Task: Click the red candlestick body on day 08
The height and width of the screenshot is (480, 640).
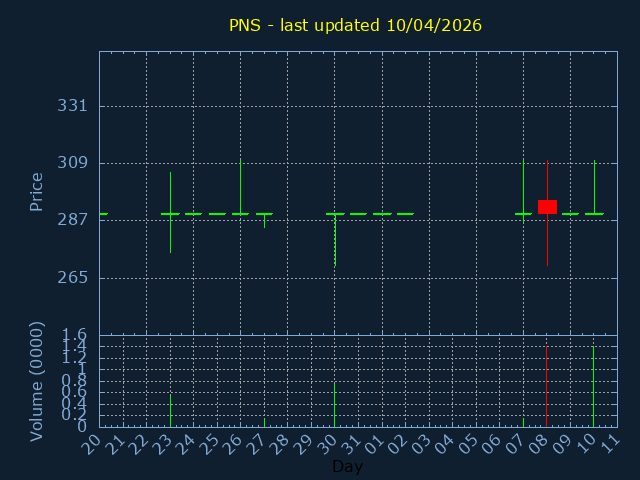Action: pyautogui.click(x=547, y=206)
